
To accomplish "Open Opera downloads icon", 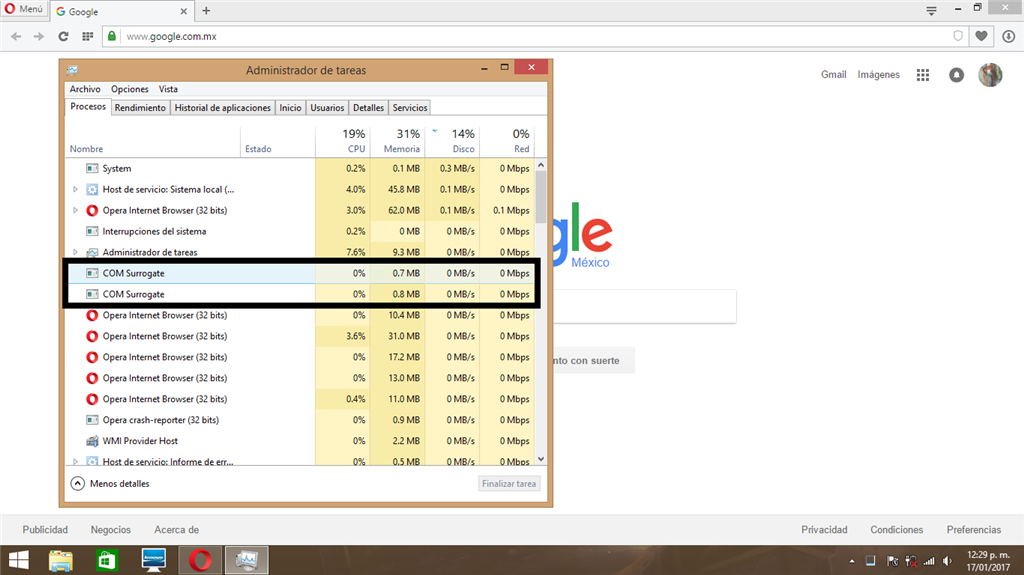I will [1008, 37].
